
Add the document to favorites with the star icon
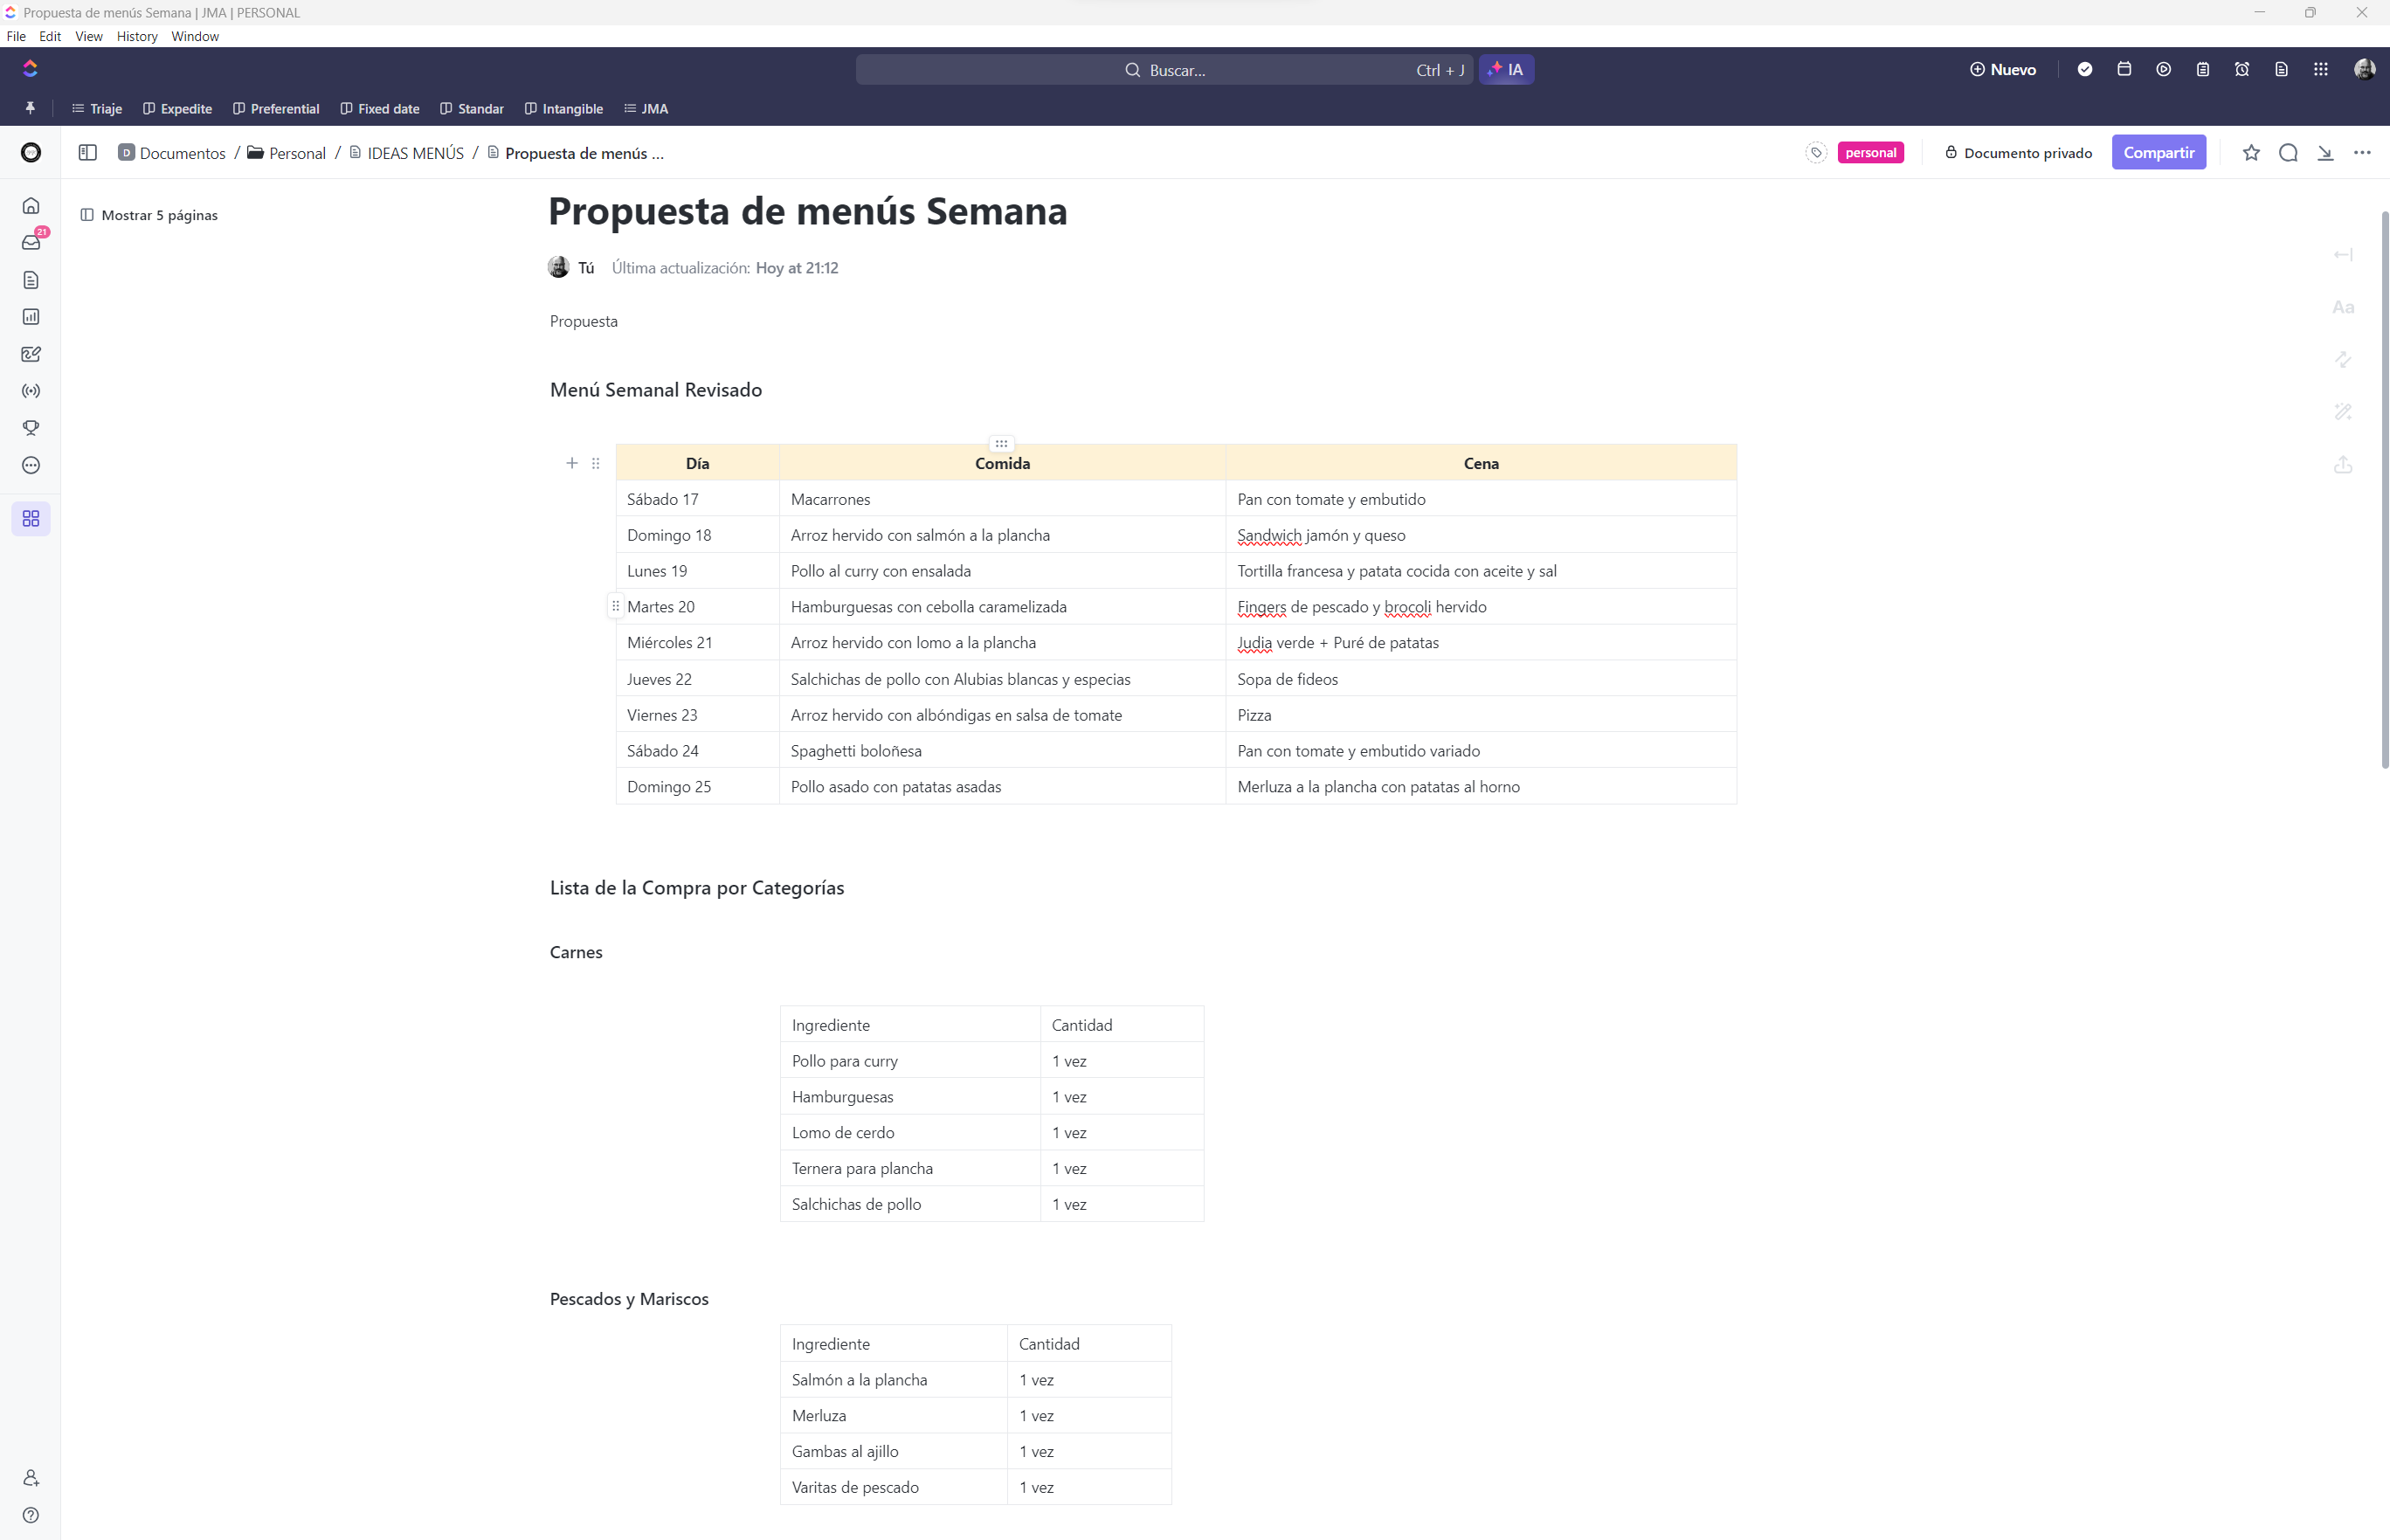point(2251,153)
